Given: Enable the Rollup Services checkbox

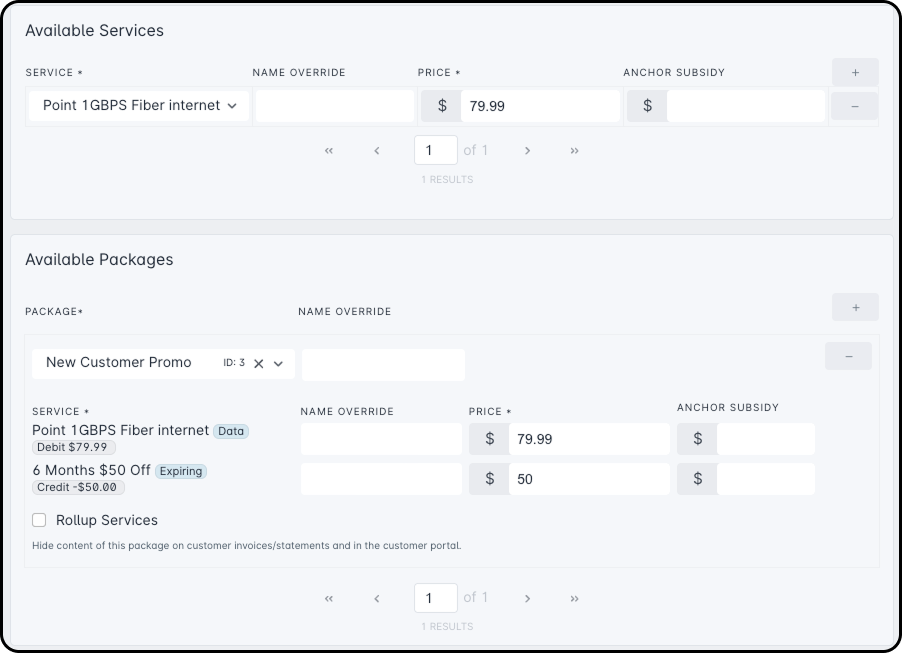Looking at the screenshot, I should coord(39,520).
